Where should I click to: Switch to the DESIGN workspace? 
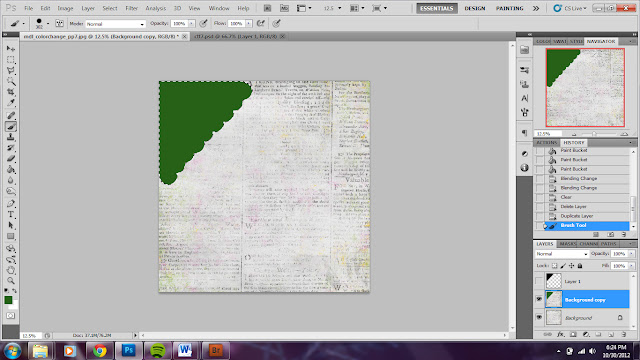tap(475, 8)
